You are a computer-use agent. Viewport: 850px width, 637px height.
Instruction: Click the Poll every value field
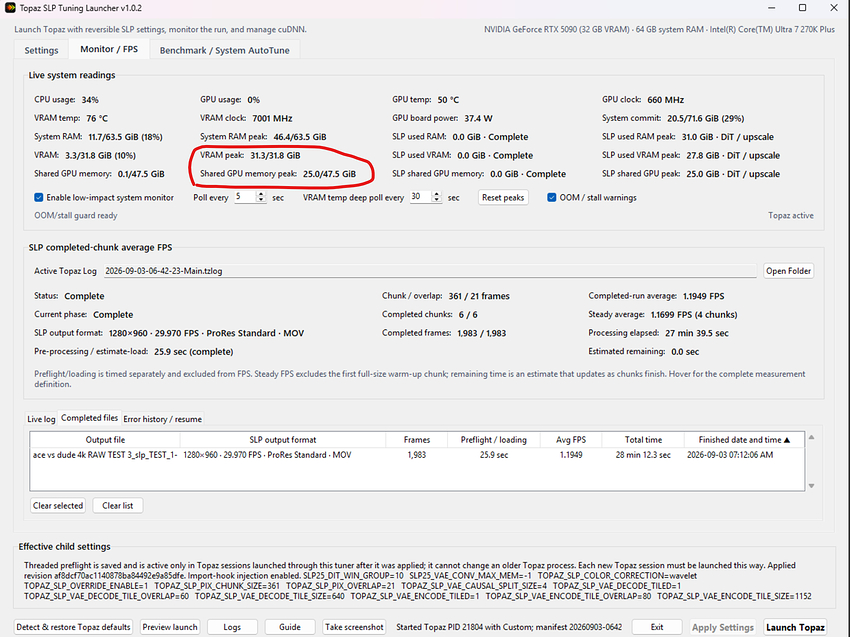click(244, 197)
